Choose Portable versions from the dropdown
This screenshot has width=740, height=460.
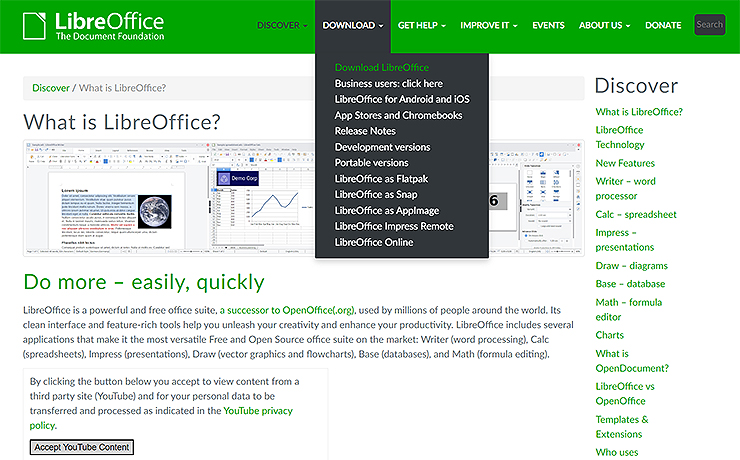pos(371,163)
